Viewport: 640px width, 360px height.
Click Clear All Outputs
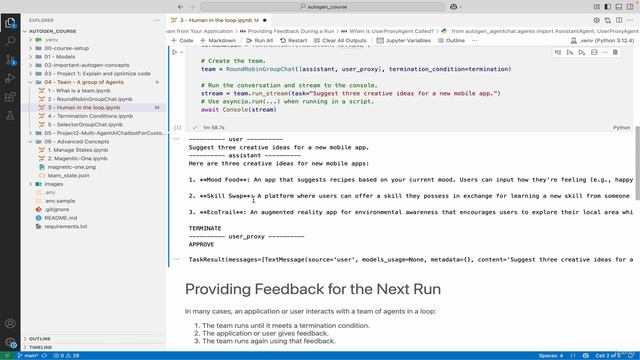[x=340, y=40]
